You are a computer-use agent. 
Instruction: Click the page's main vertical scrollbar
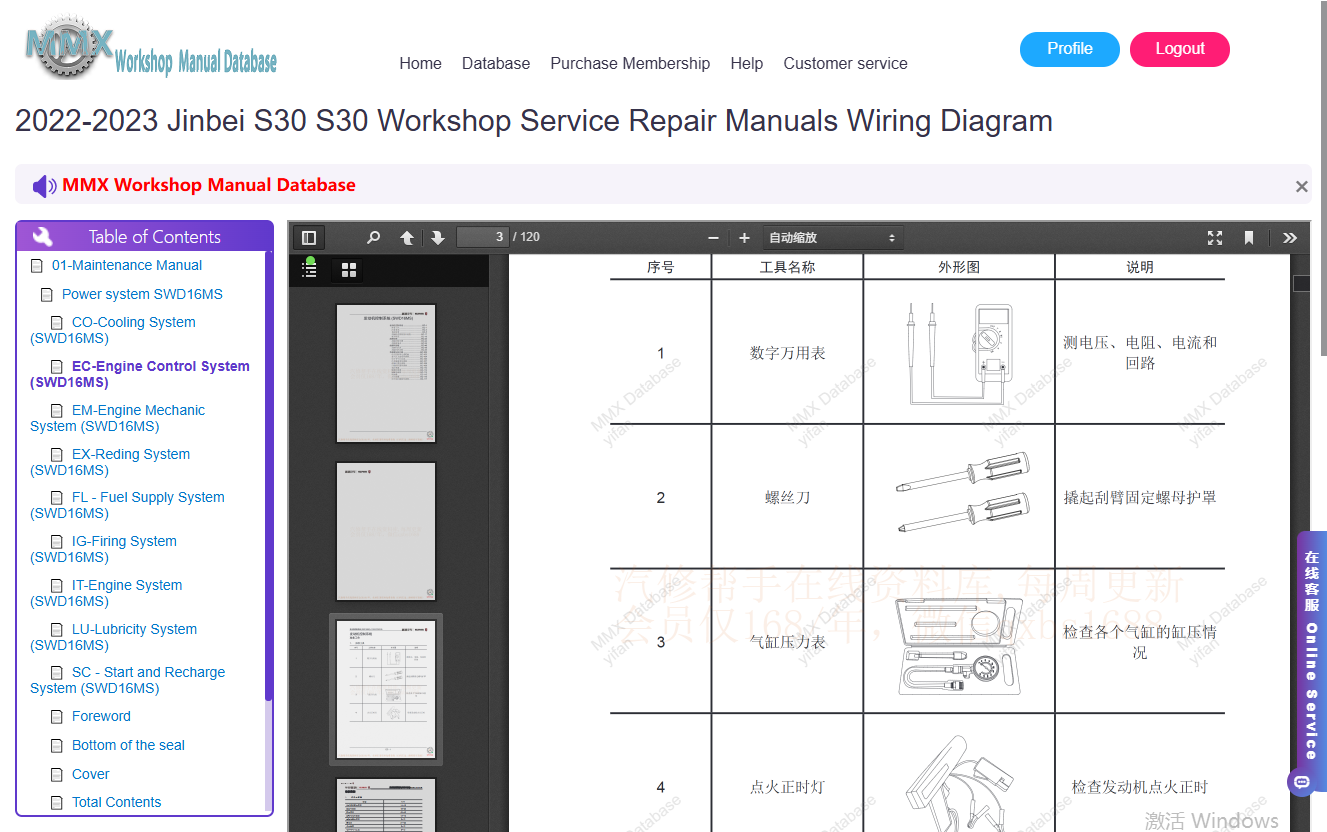[x=1323, y=180]
